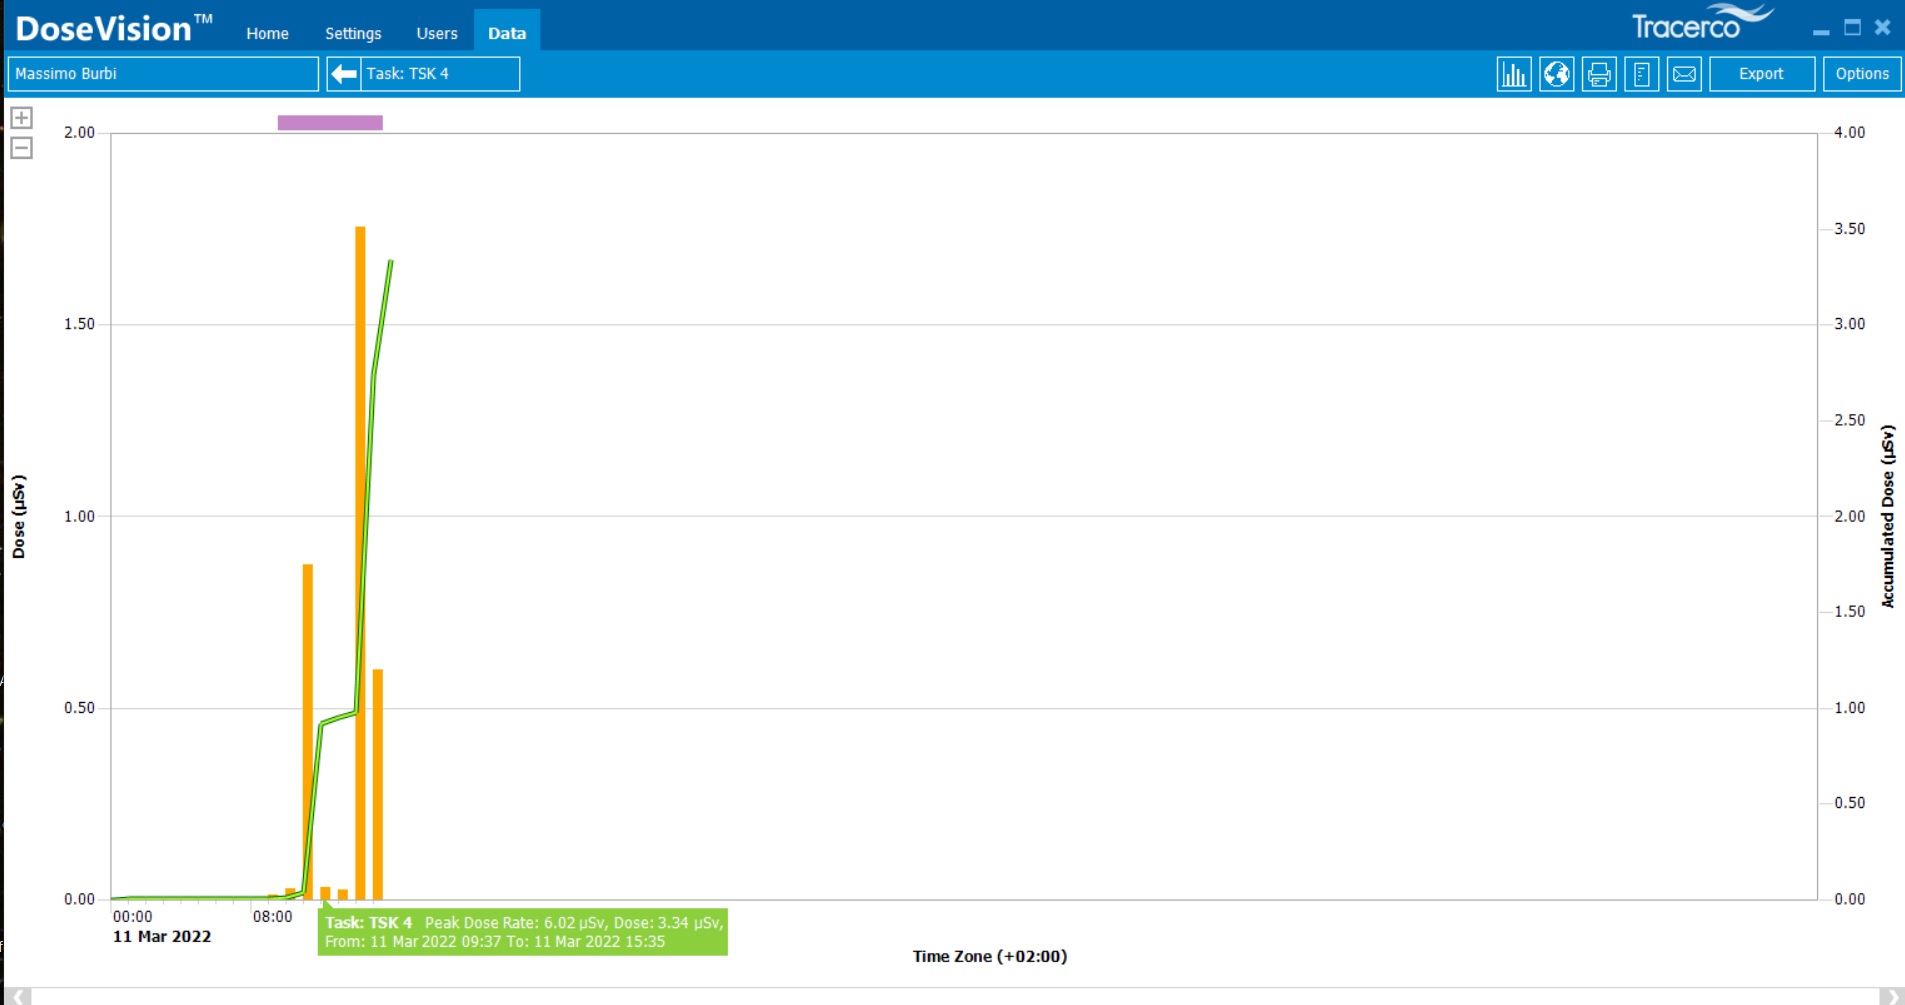Send the data by email icon

point(1684,74)
